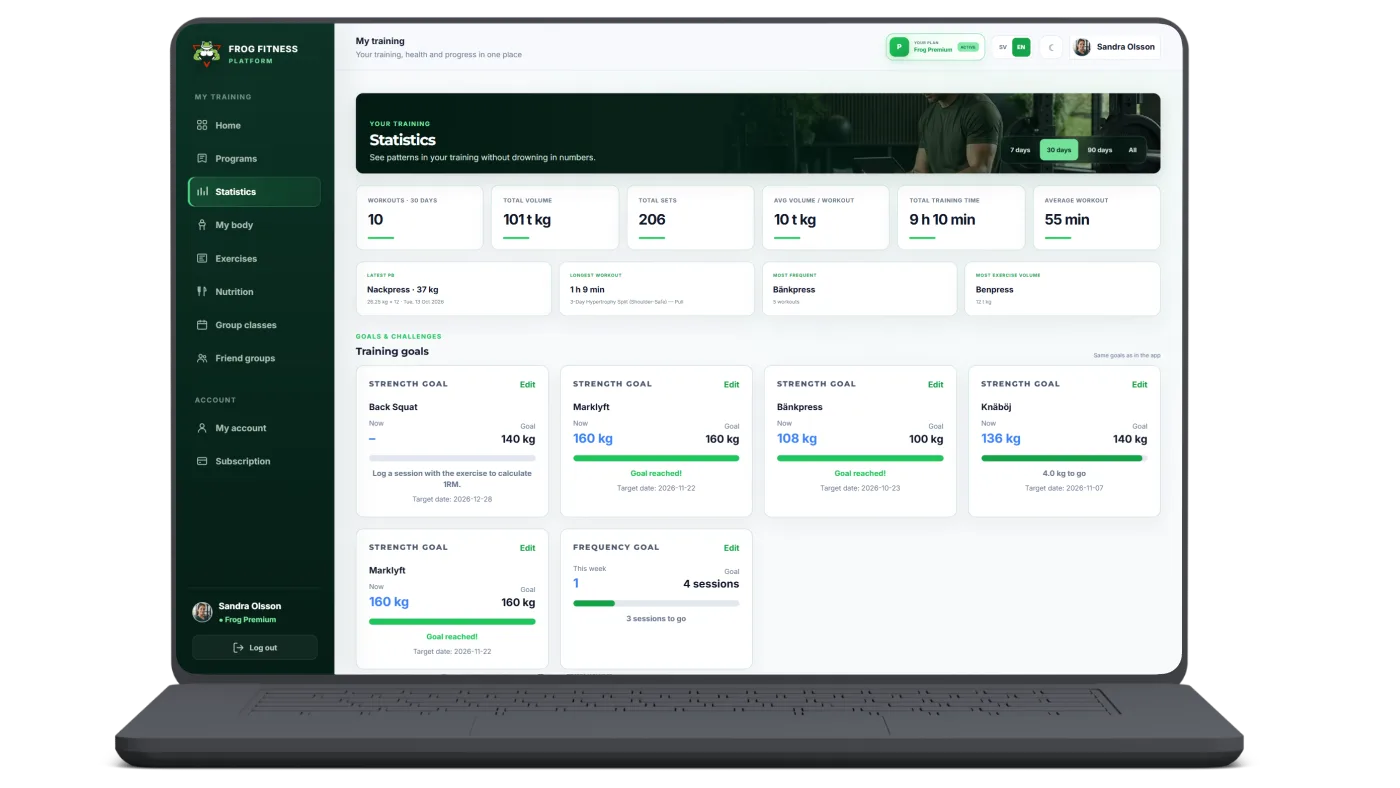1400x788 pixels.
Task: Click the Group classes calendar icon
Action: click(202, 325)
